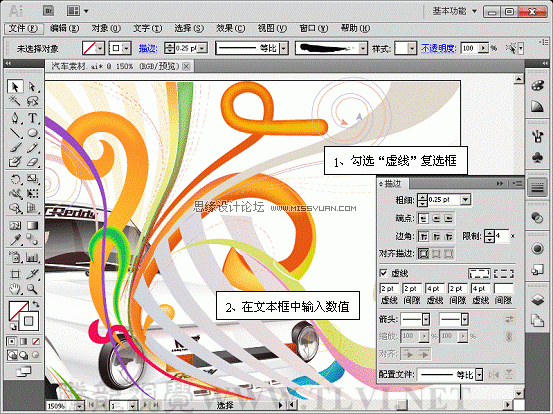Open the 对象(O) menu
Image resolution: width=553 pixels, height=414 pixels.
(106, 28)
